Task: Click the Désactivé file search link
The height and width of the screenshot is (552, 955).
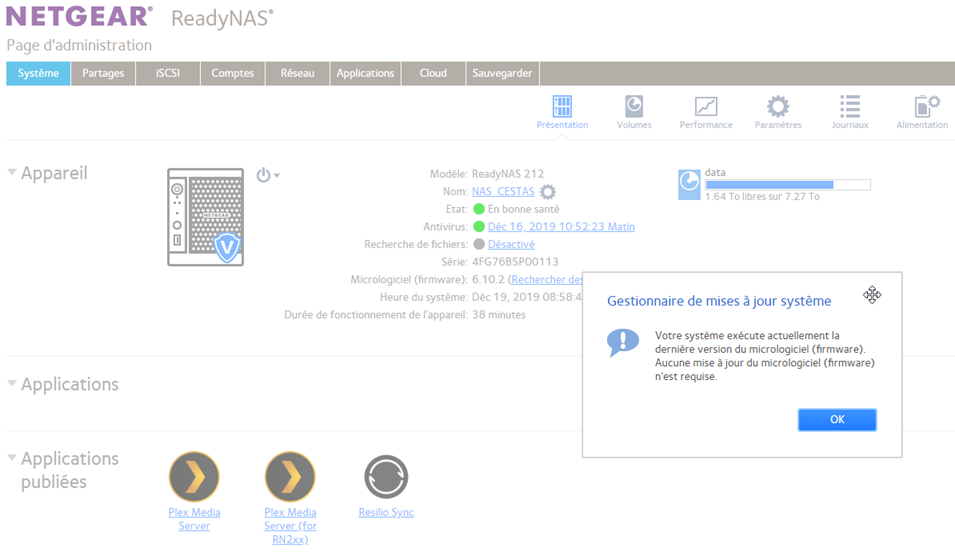Action: (511, 245)
